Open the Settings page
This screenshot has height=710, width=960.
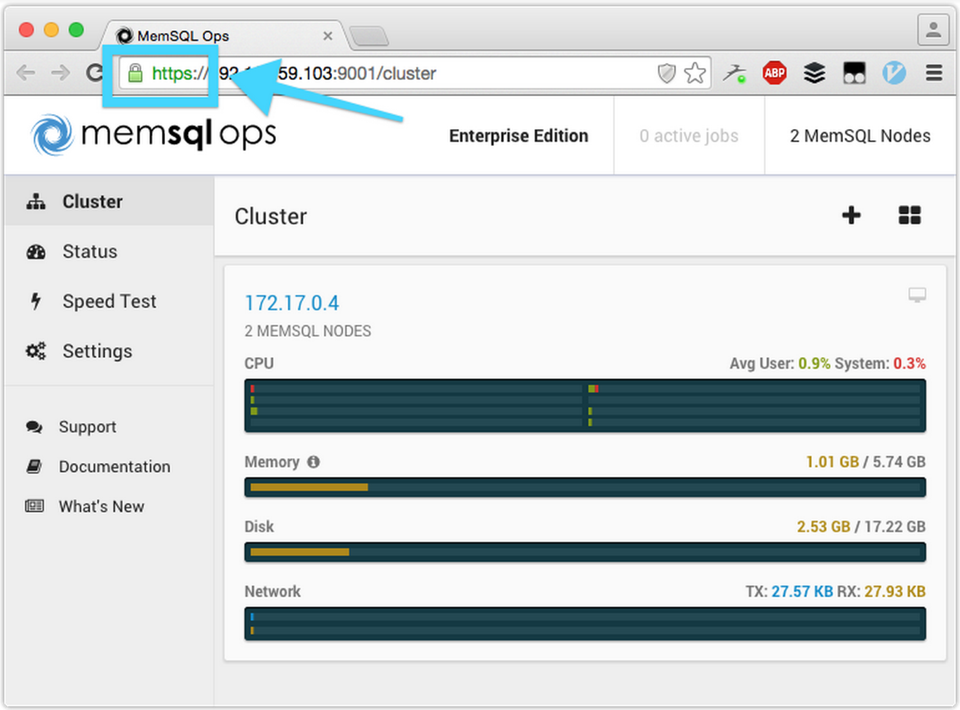pos(97,351)
